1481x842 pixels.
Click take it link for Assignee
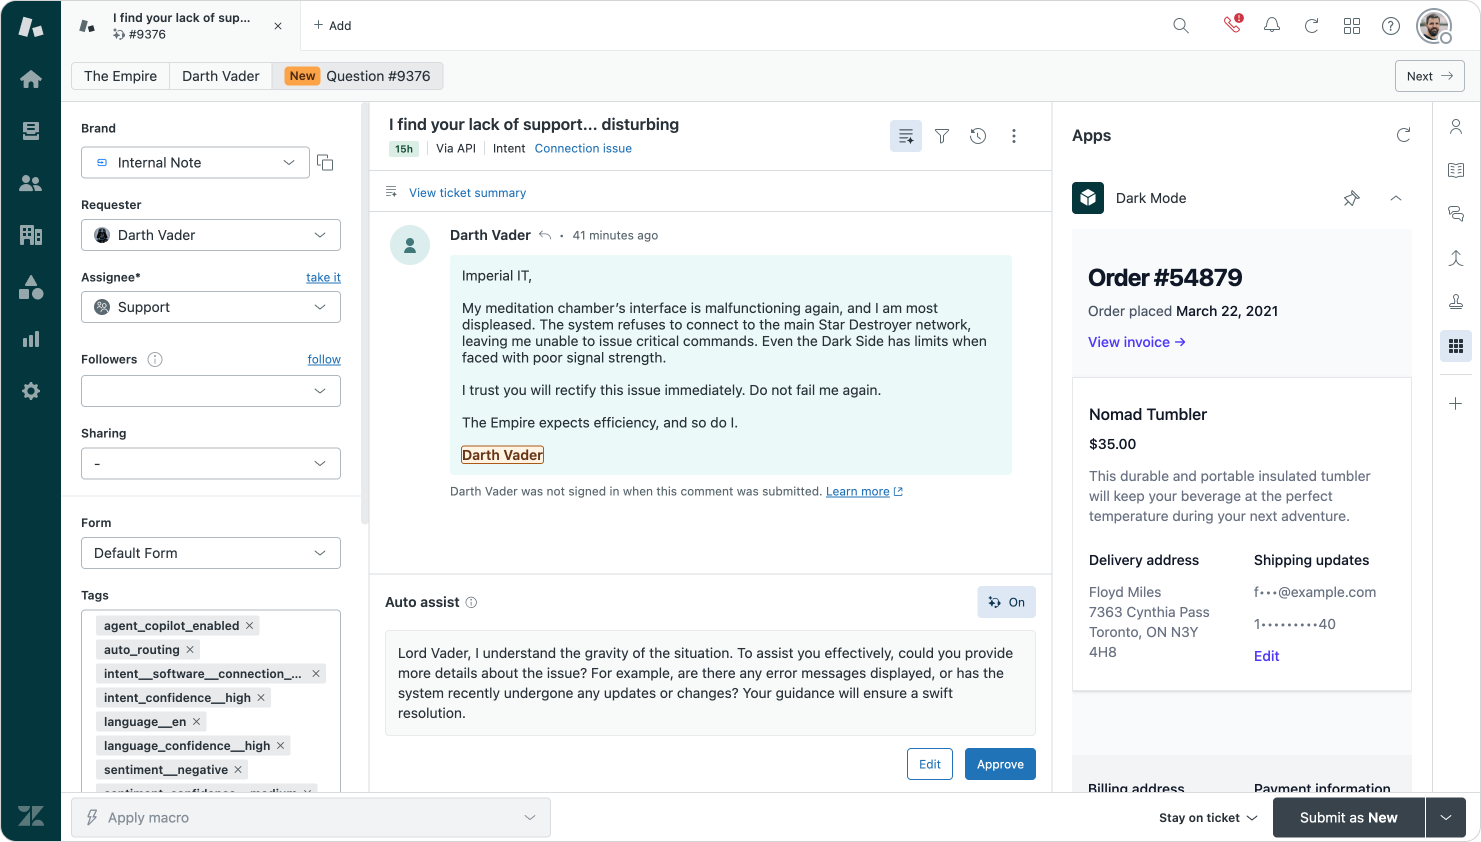(323, 278)
